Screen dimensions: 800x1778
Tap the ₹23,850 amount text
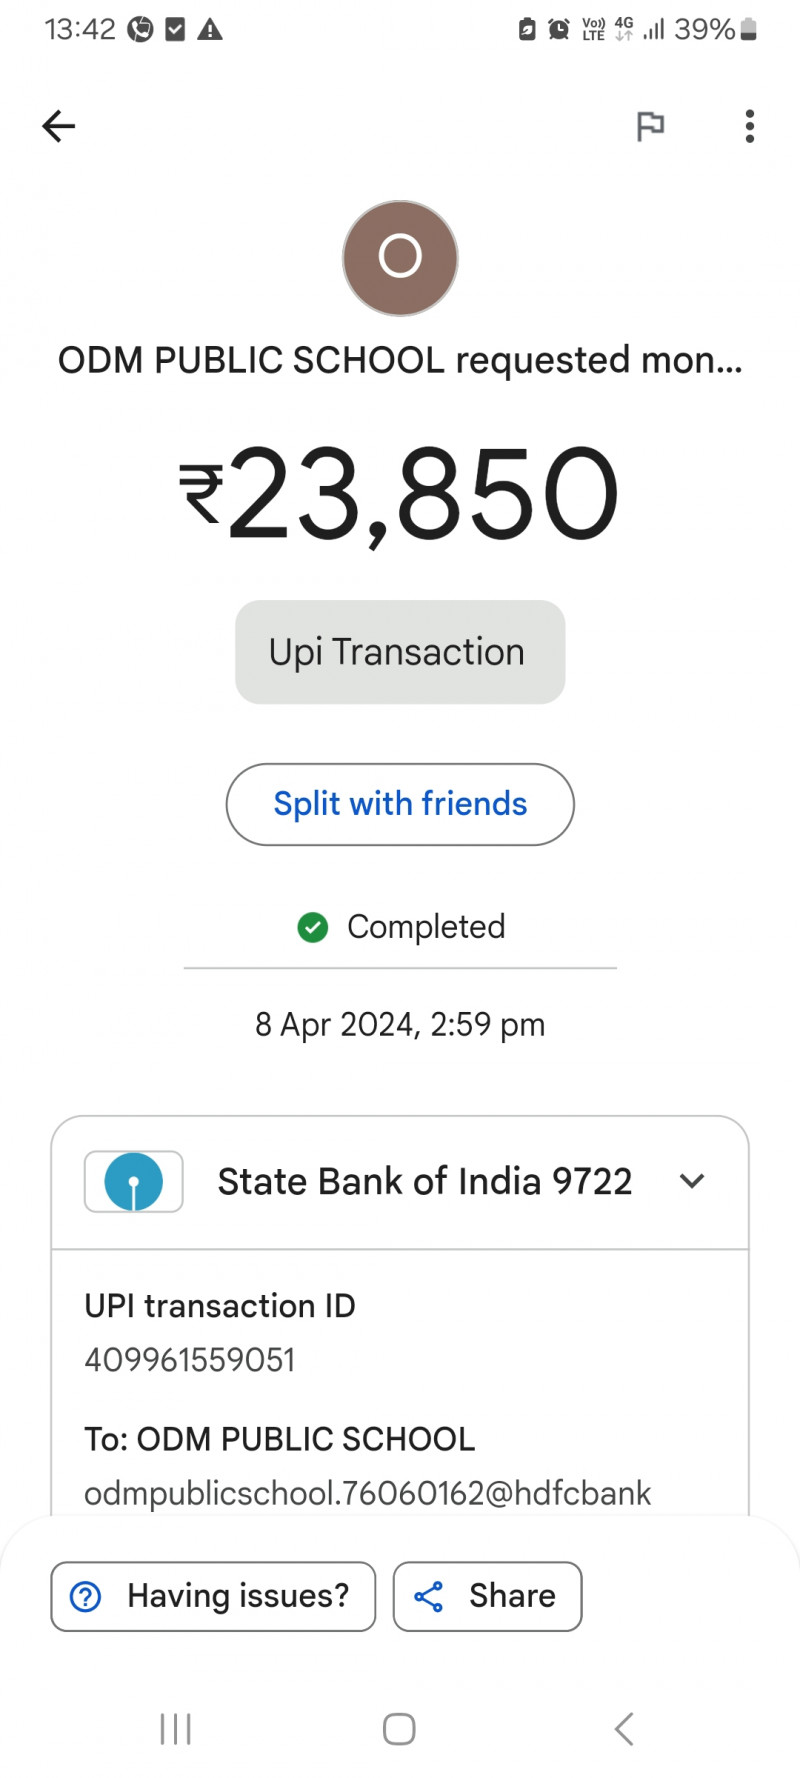pos(400,495)
